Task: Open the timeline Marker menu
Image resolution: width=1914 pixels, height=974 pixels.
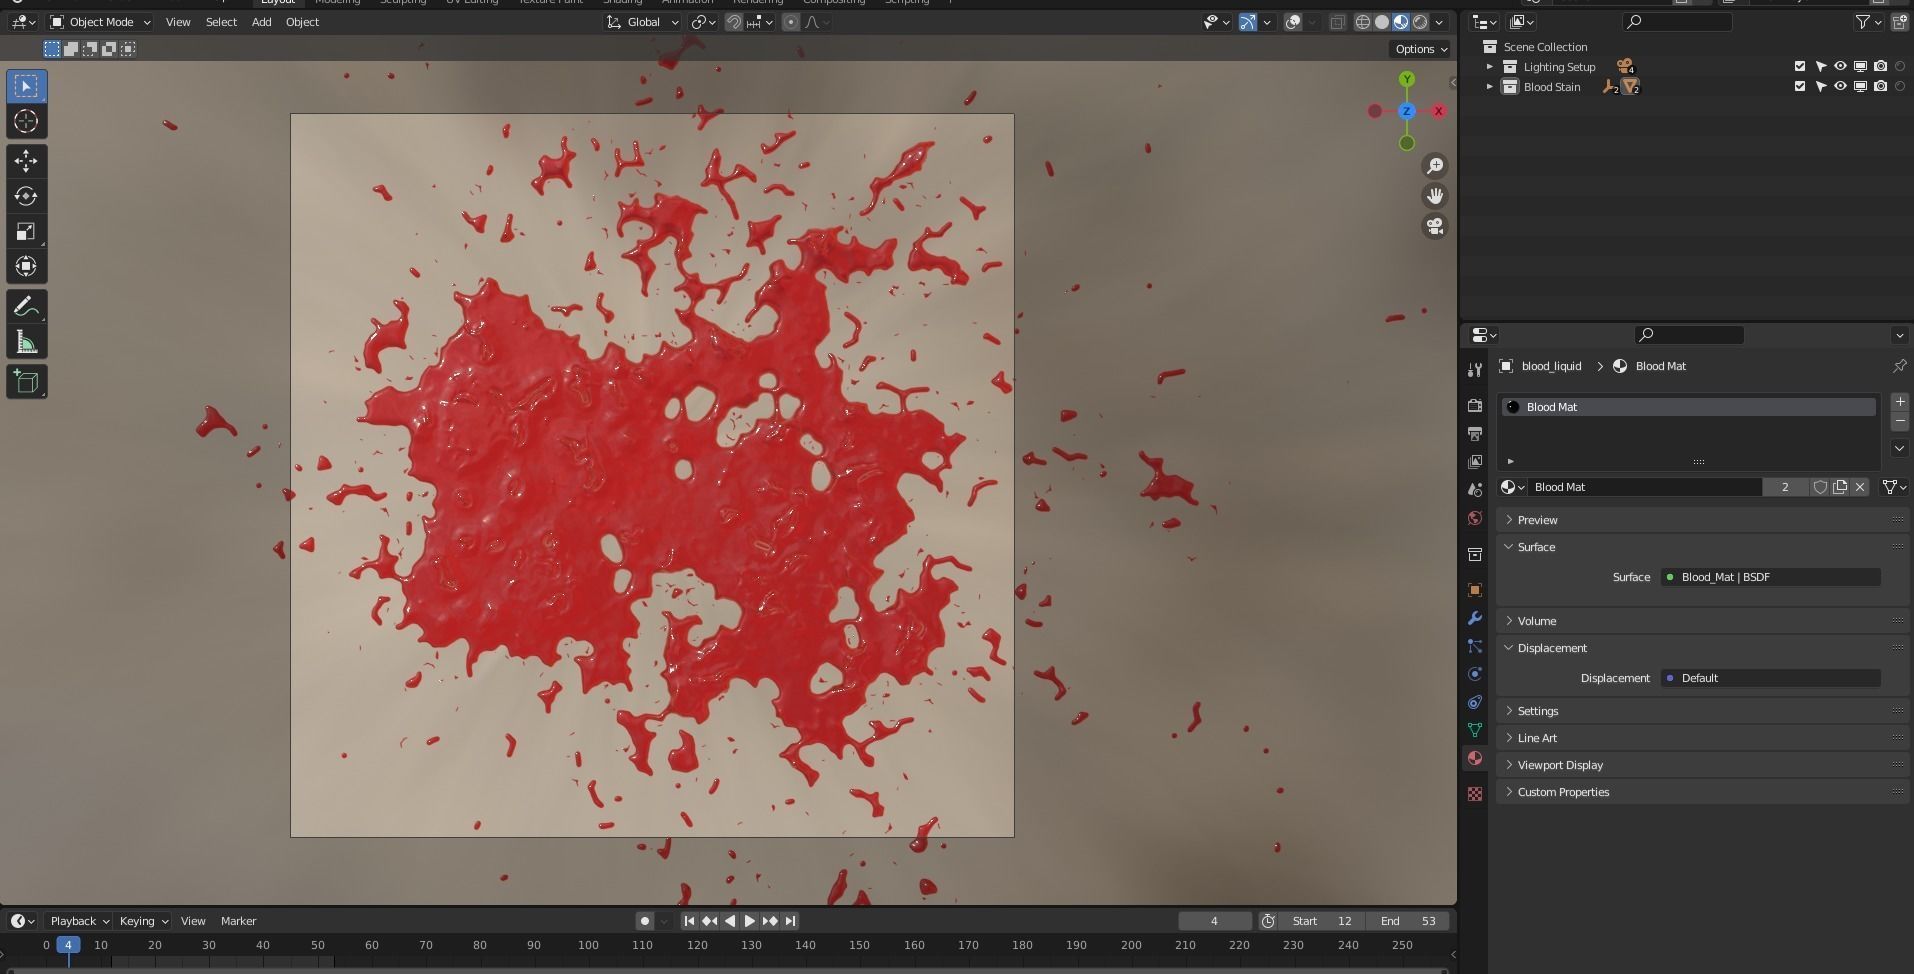Action: pyautogui.click(x=238, y=921)
